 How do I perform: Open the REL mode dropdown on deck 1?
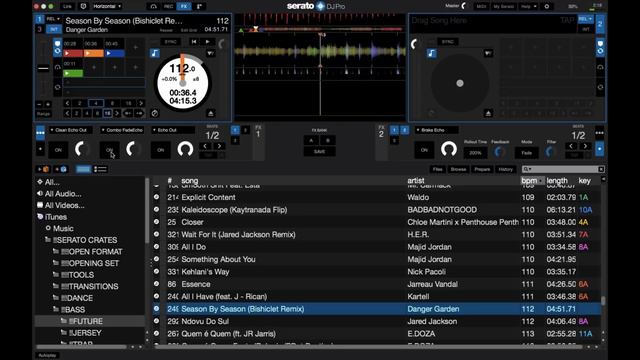click(53, 19)
